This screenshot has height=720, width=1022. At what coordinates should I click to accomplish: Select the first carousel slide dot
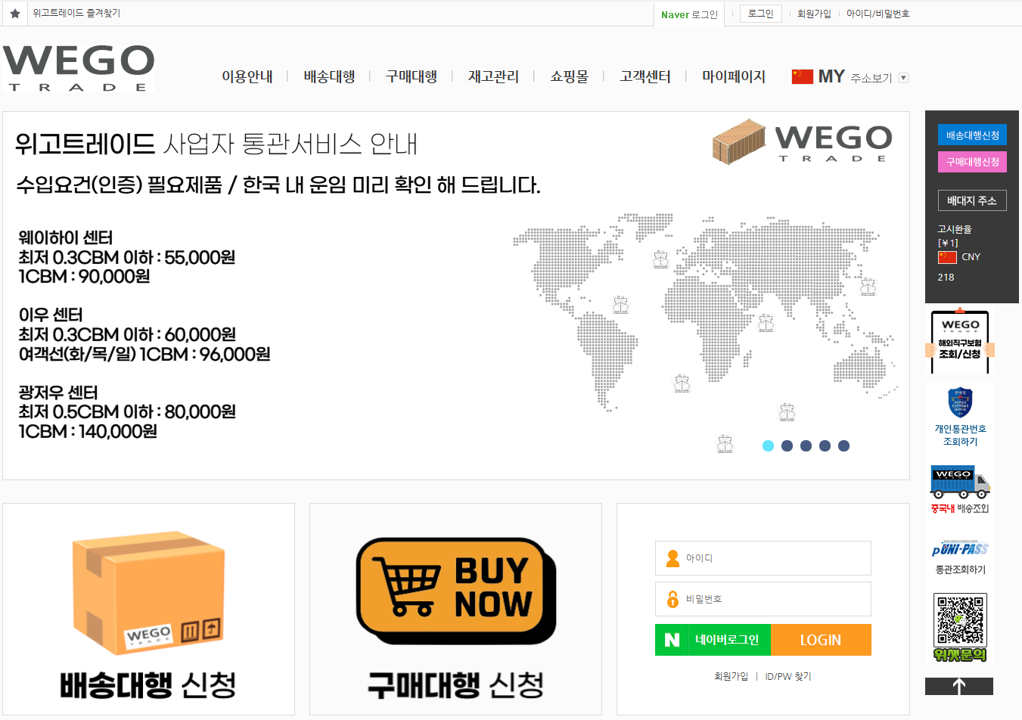click(768, 446)
